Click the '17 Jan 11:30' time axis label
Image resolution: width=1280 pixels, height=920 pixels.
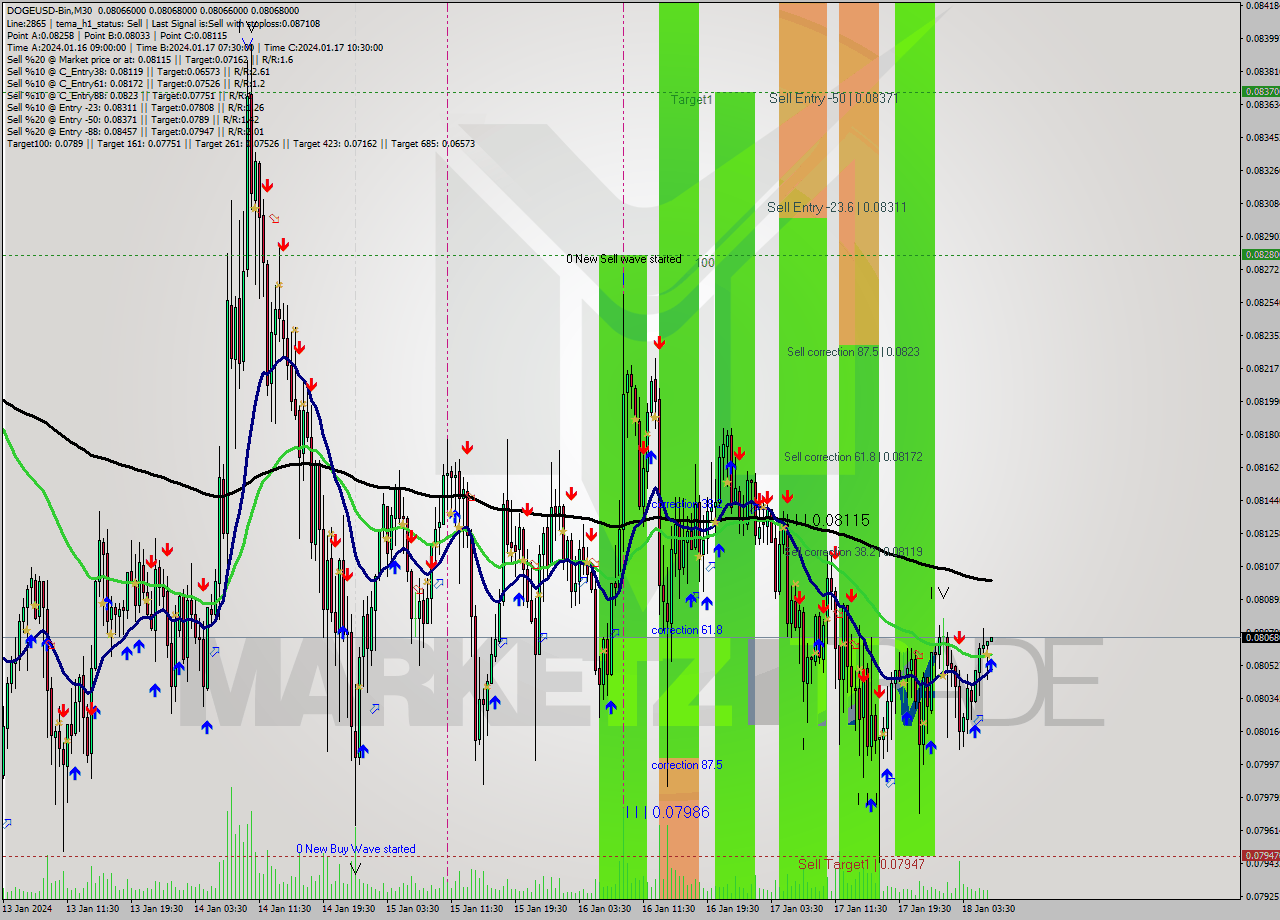860,909
